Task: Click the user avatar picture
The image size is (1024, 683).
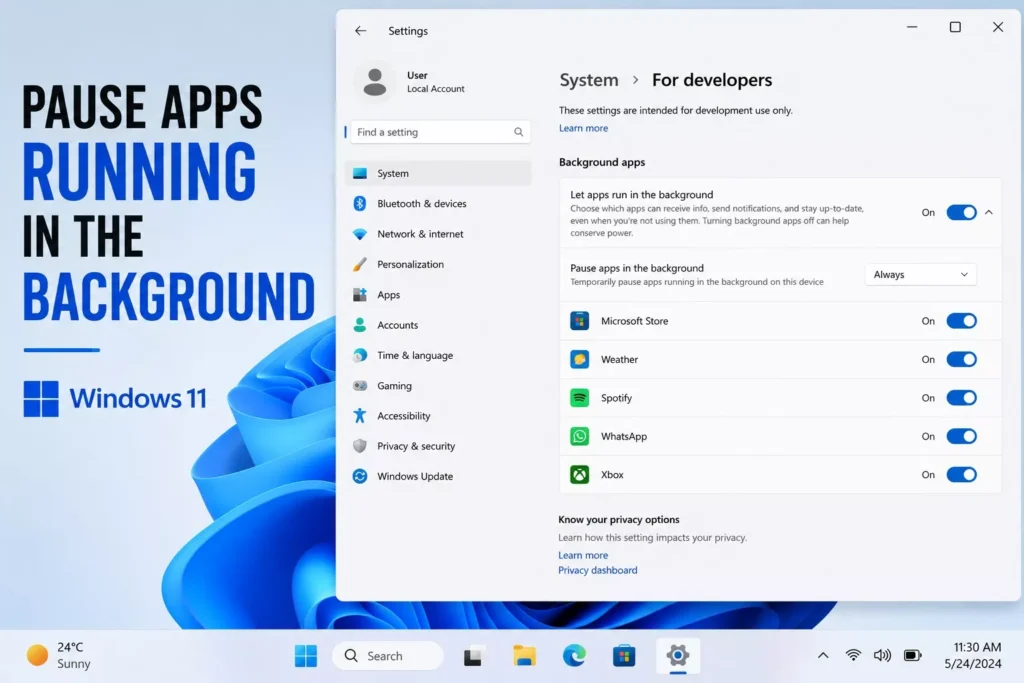Action: [x=375, y=82]
